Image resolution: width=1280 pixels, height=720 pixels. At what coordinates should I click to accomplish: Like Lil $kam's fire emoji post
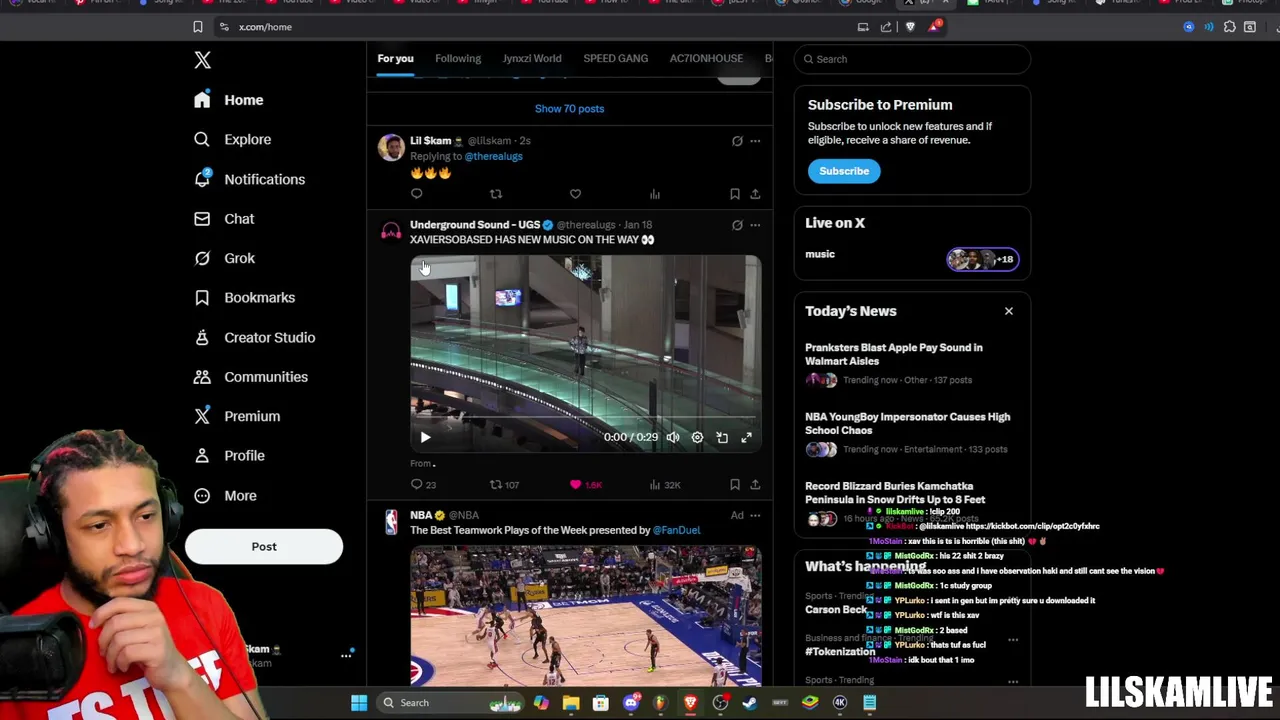click(x=575, y=194)
